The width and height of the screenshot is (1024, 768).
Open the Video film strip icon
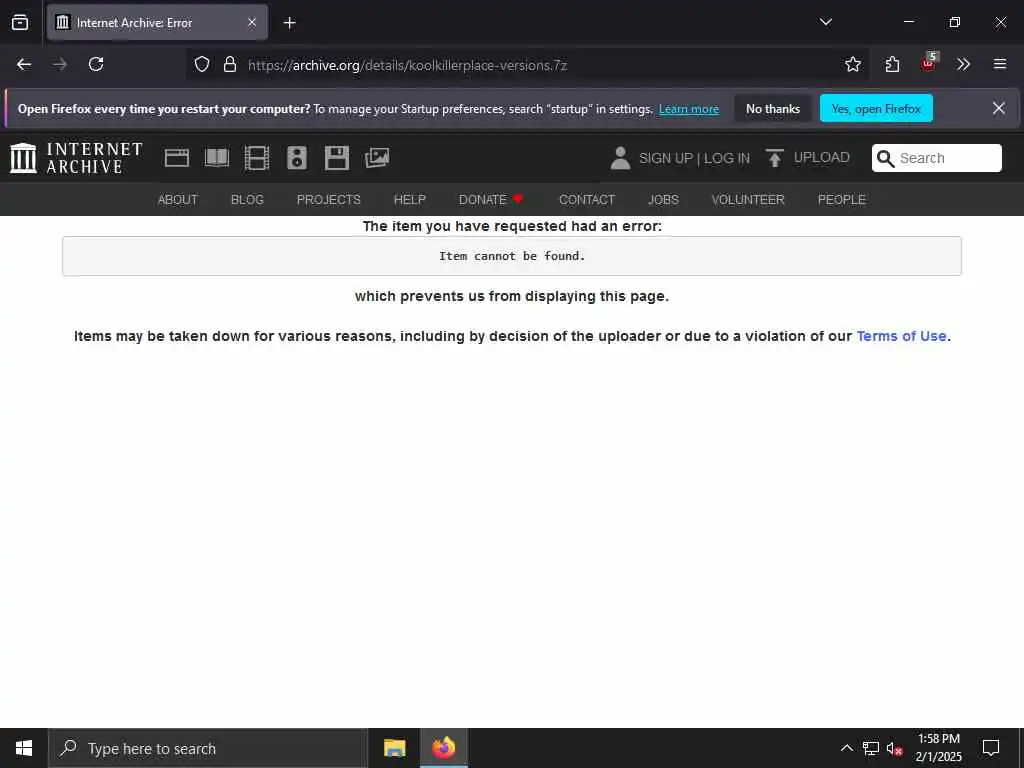tap(257, 158)
